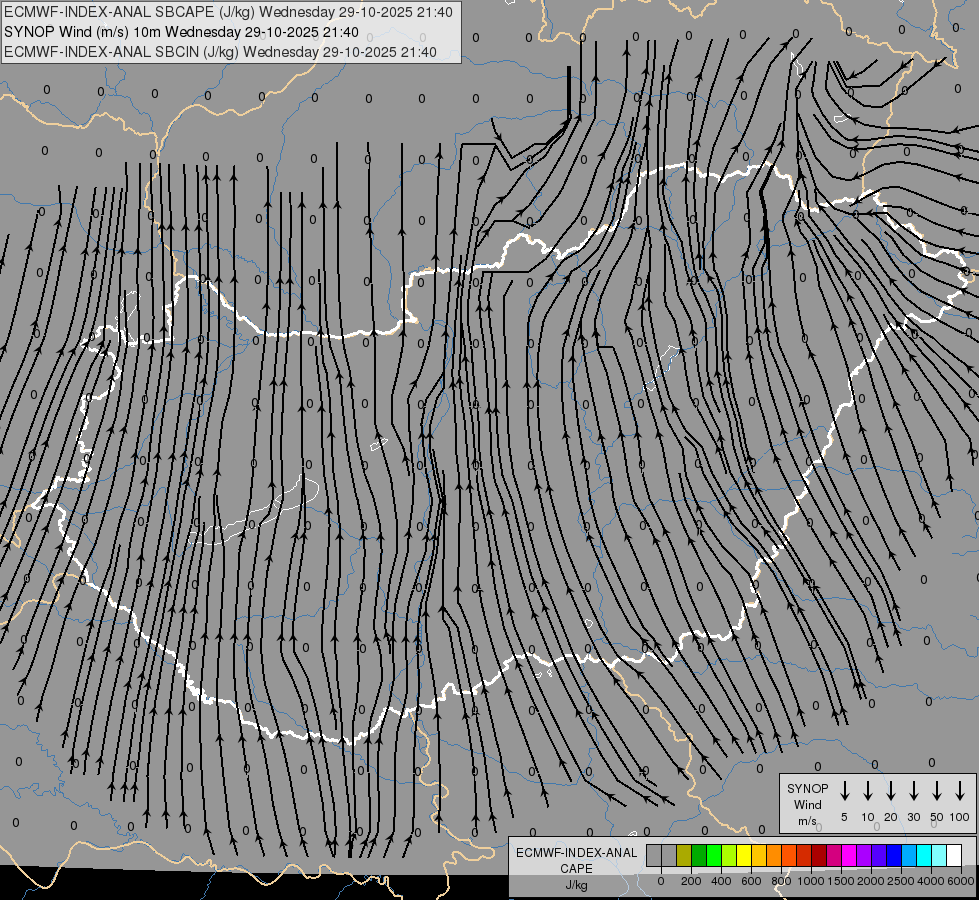Click the 'SYNOP' label in the wind legend
This screenshot has width=979, height=900.
coord(807,789)
